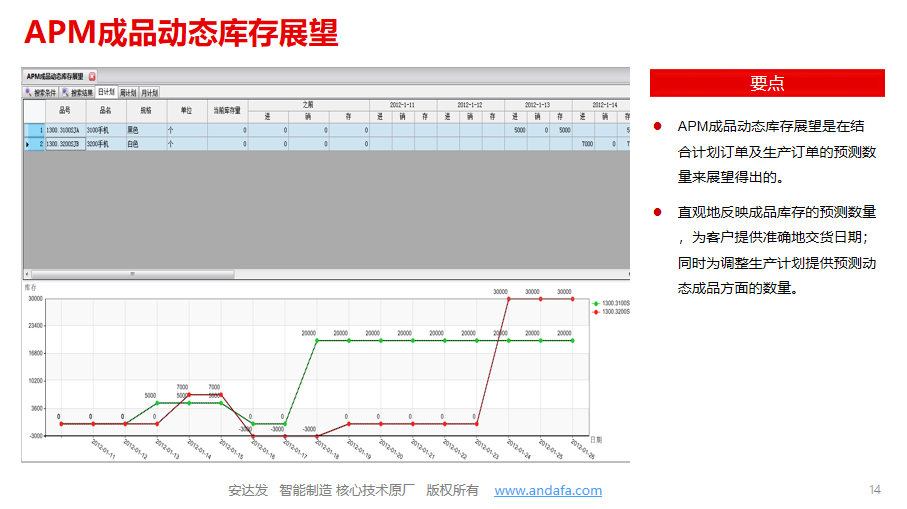Open the www.andafa.com link
This screenshot has height=509, width=907.
[548, 490]
